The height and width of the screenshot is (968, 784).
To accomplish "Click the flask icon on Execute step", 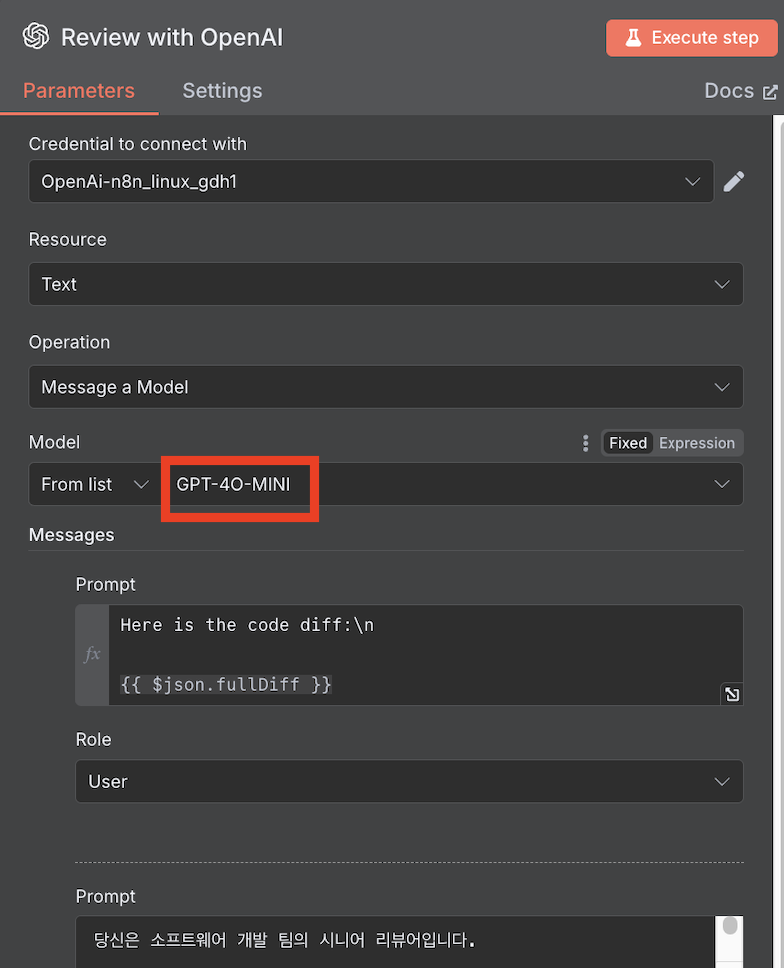I will pos(633,38).
